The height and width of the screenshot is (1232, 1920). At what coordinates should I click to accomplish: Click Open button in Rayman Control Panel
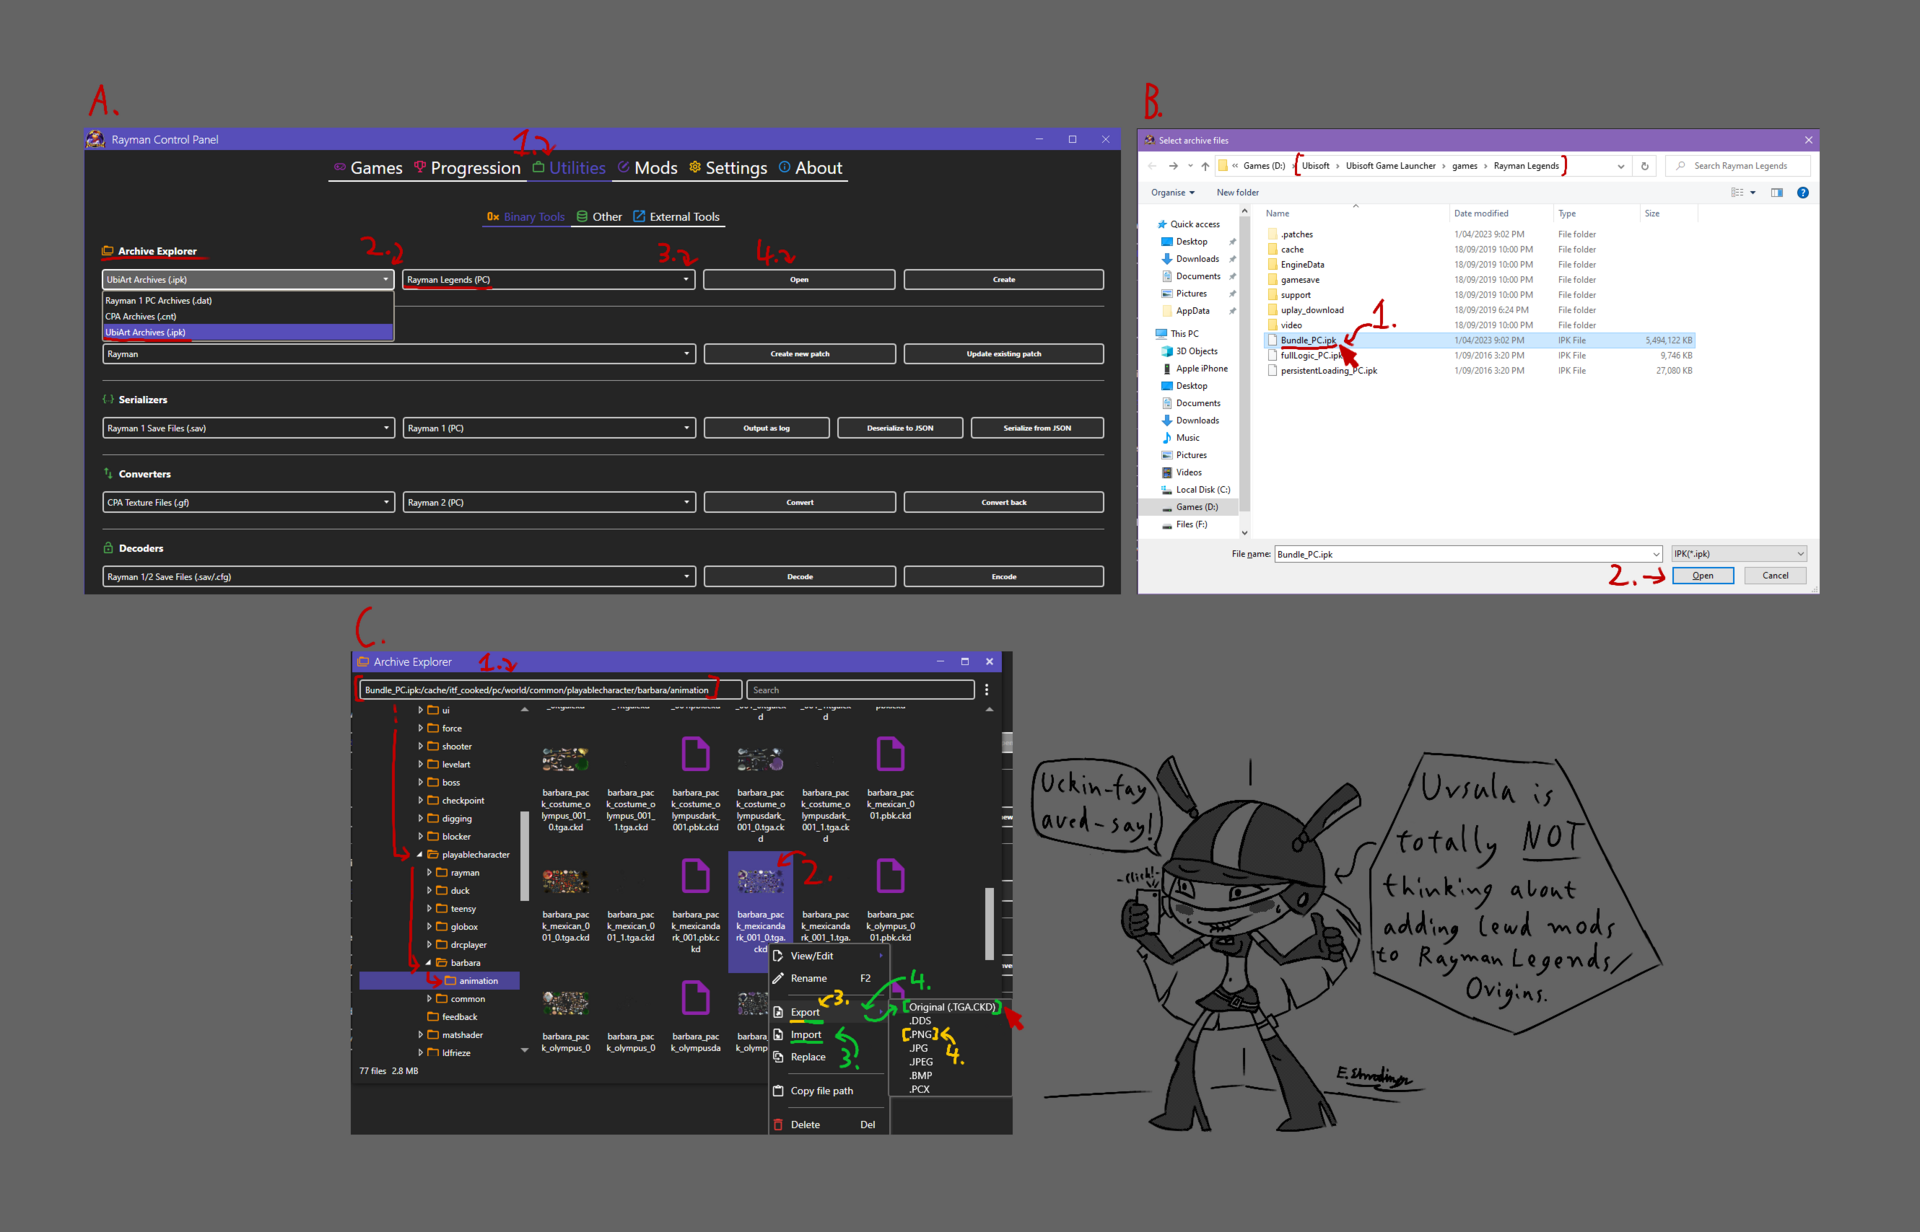[799, 280]
